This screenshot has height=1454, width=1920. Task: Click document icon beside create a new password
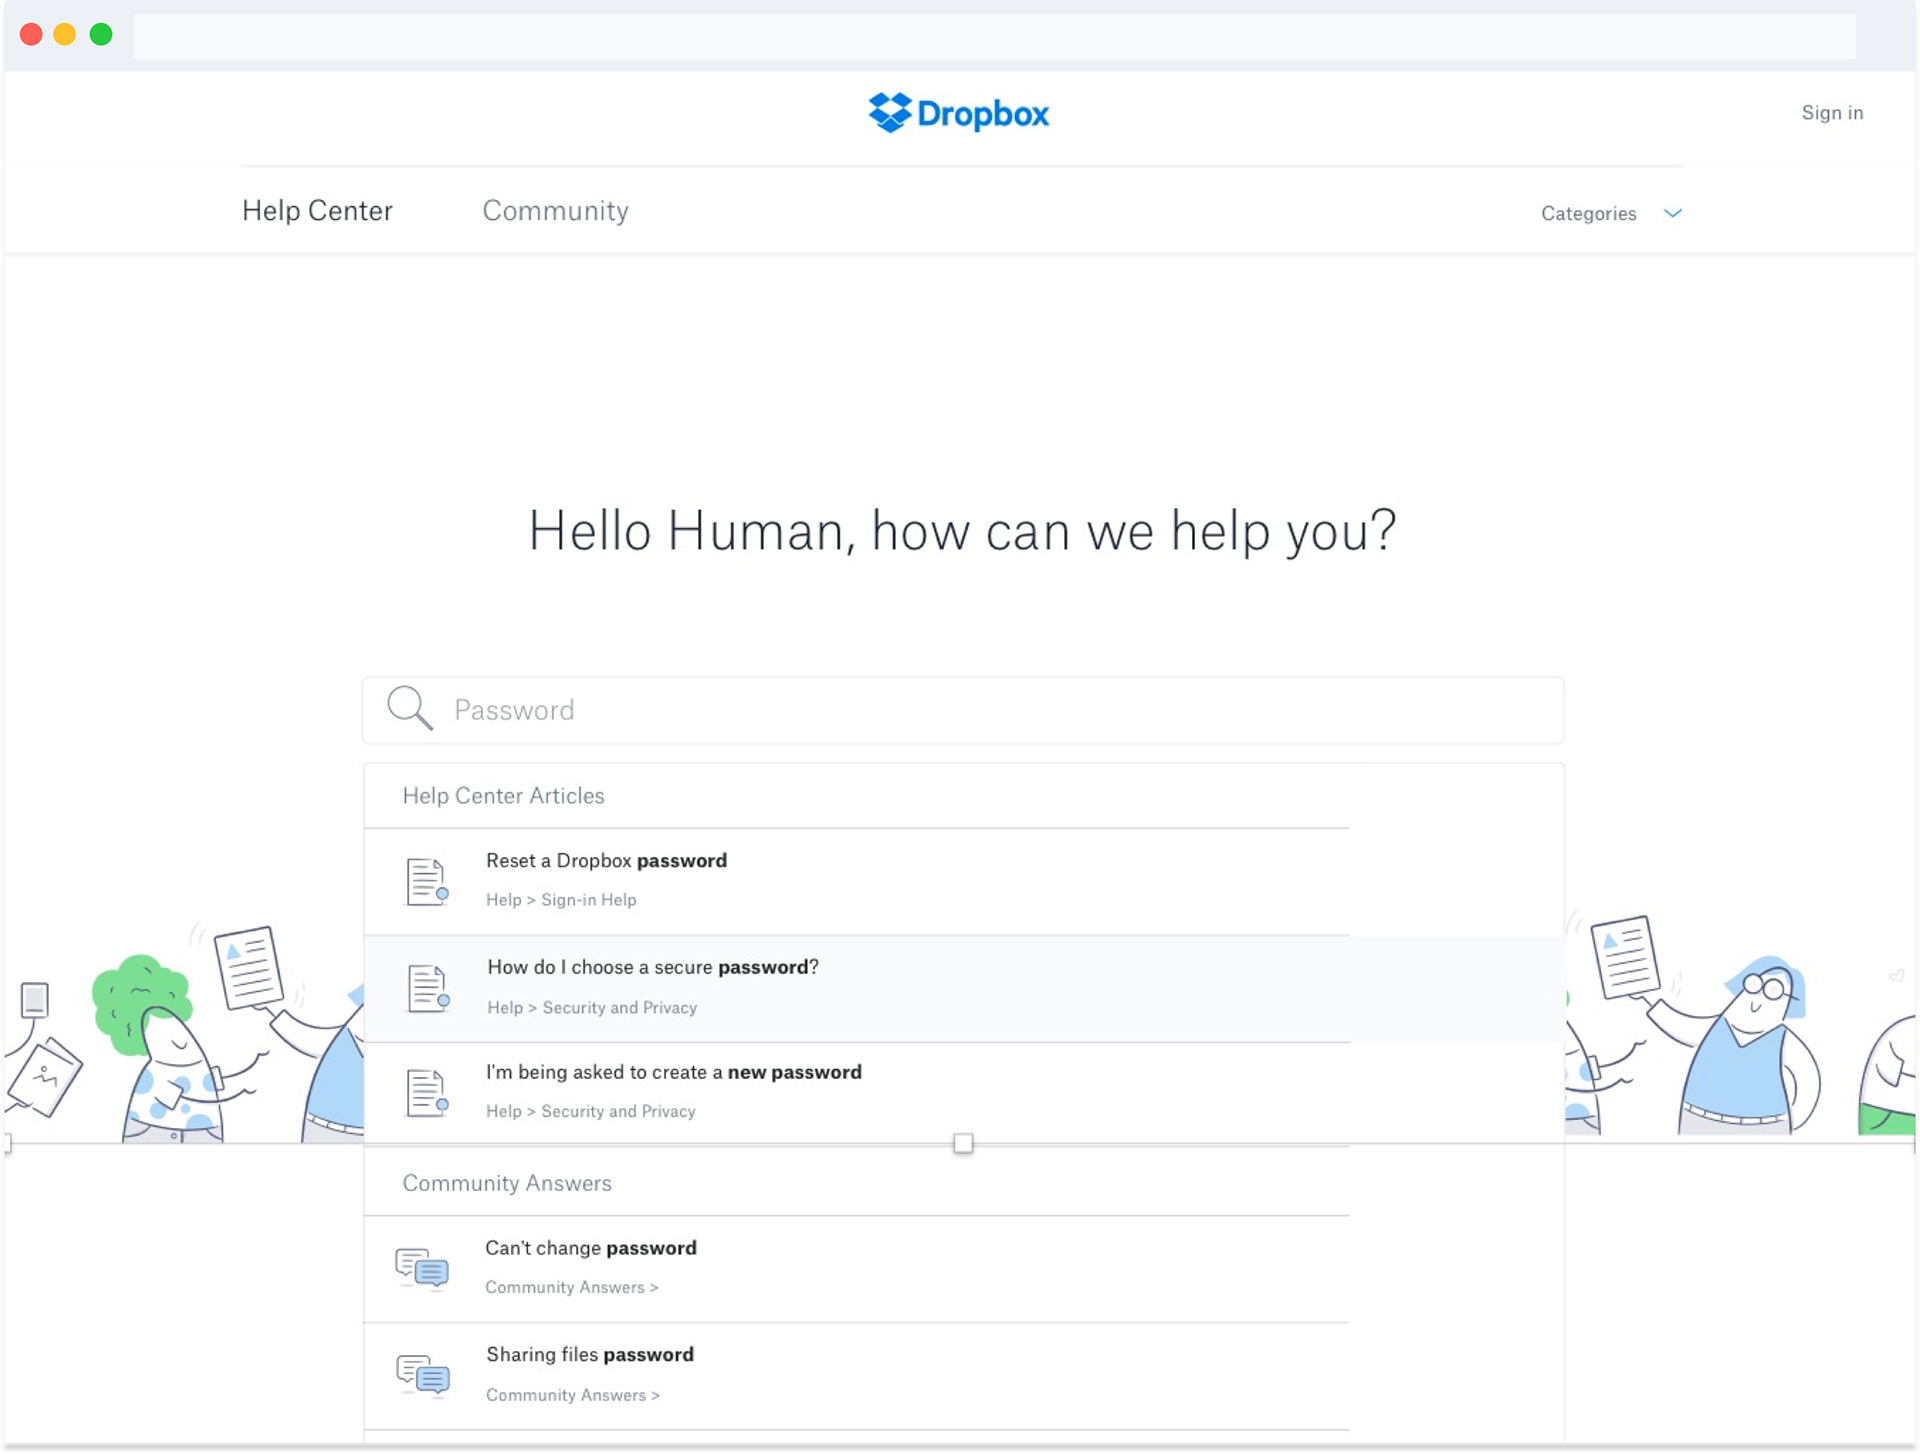(x=427, y=1093)
